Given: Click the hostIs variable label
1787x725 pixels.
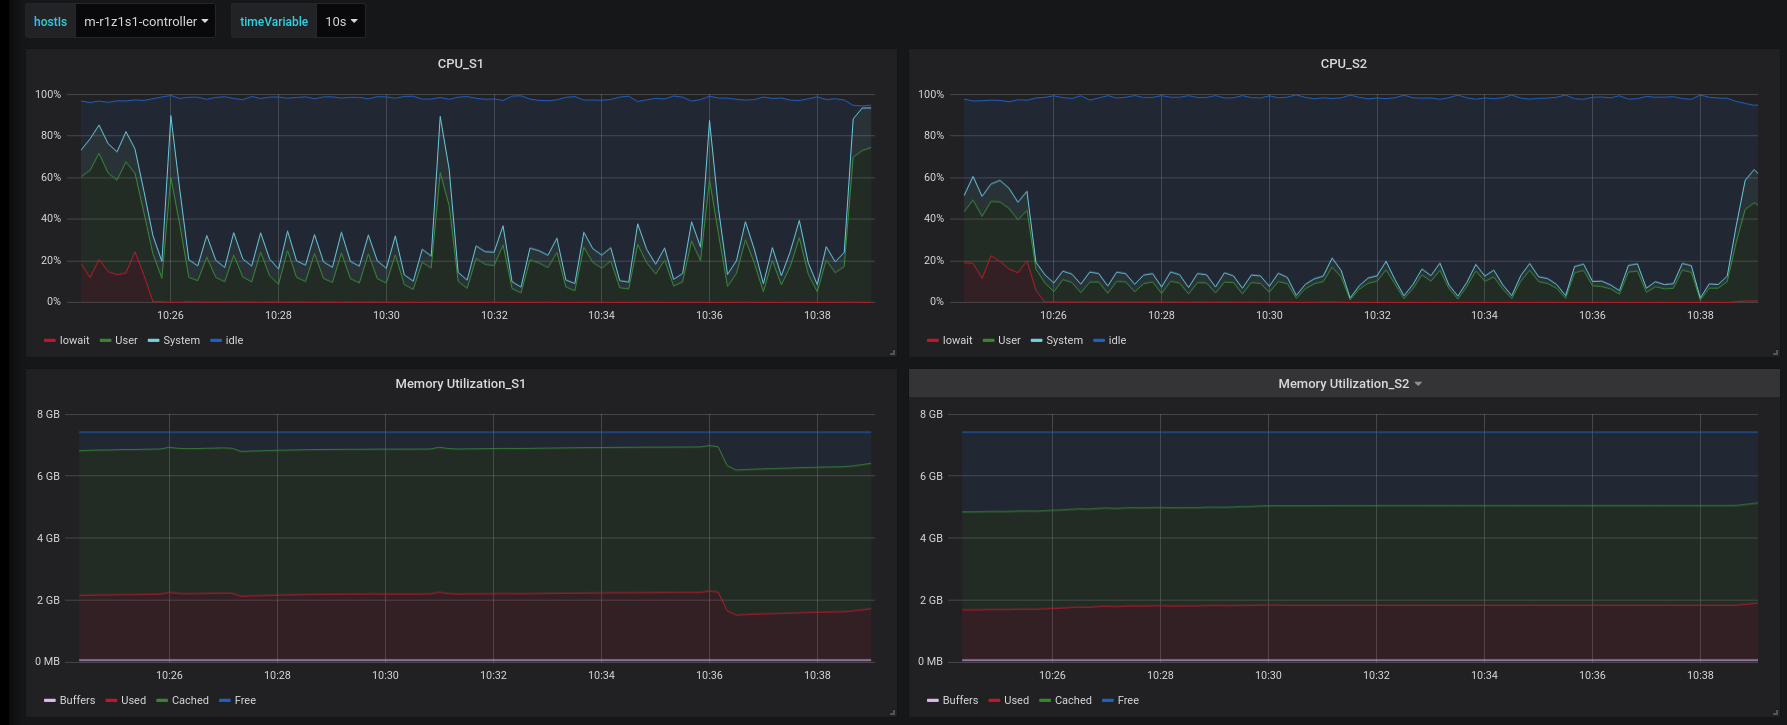Looking at the screenshot, I should [x=50, y=21].
